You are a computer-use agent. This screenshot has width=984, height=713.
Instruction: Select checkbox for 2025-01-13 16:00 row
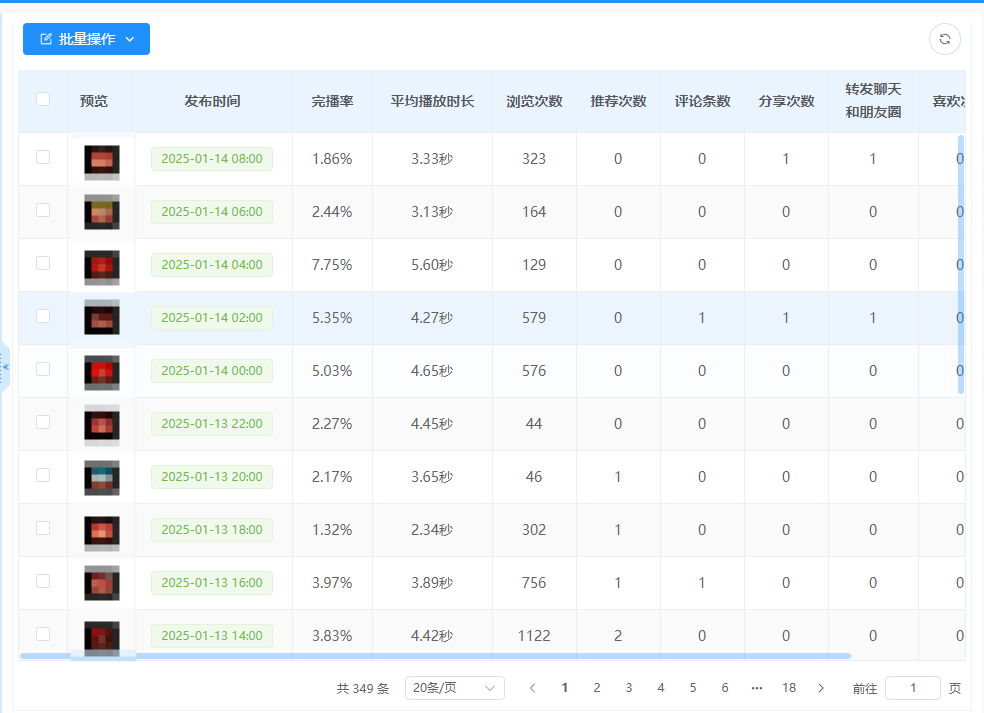pyautogui.click(x=43, y=581)
